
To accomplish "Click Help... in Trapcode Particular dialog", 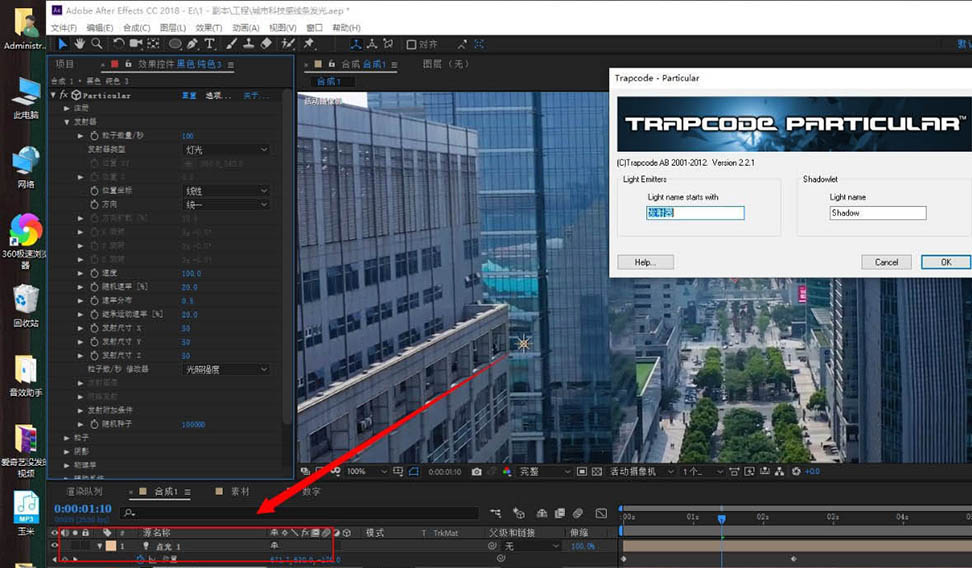I will (x=645, y=262).
